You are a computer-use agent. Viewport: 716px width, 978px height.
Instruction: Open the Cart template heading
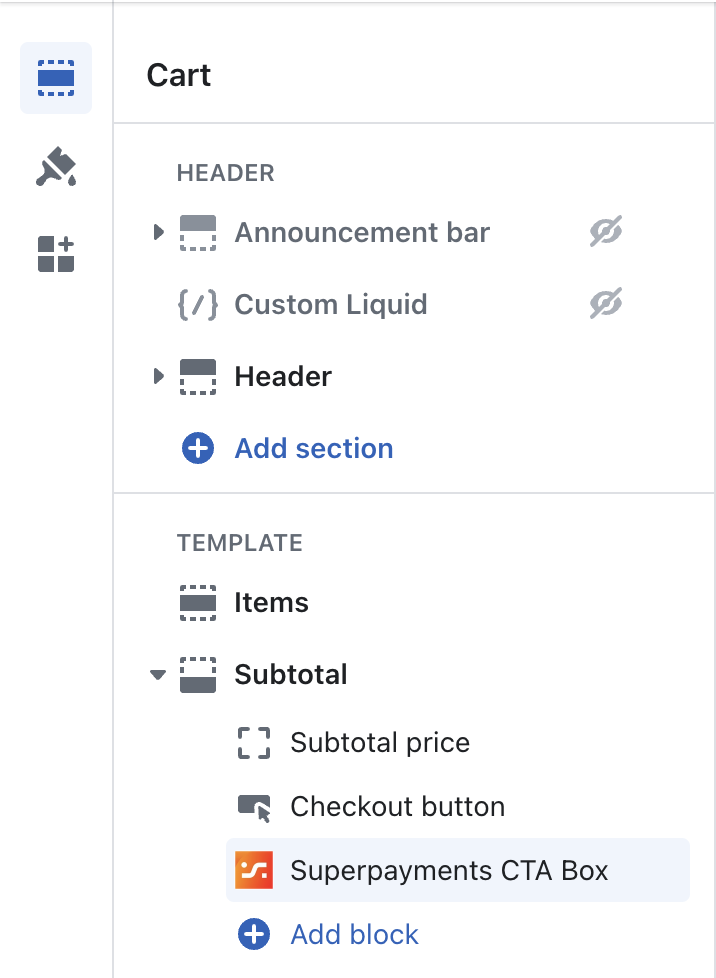click(178, 75)
